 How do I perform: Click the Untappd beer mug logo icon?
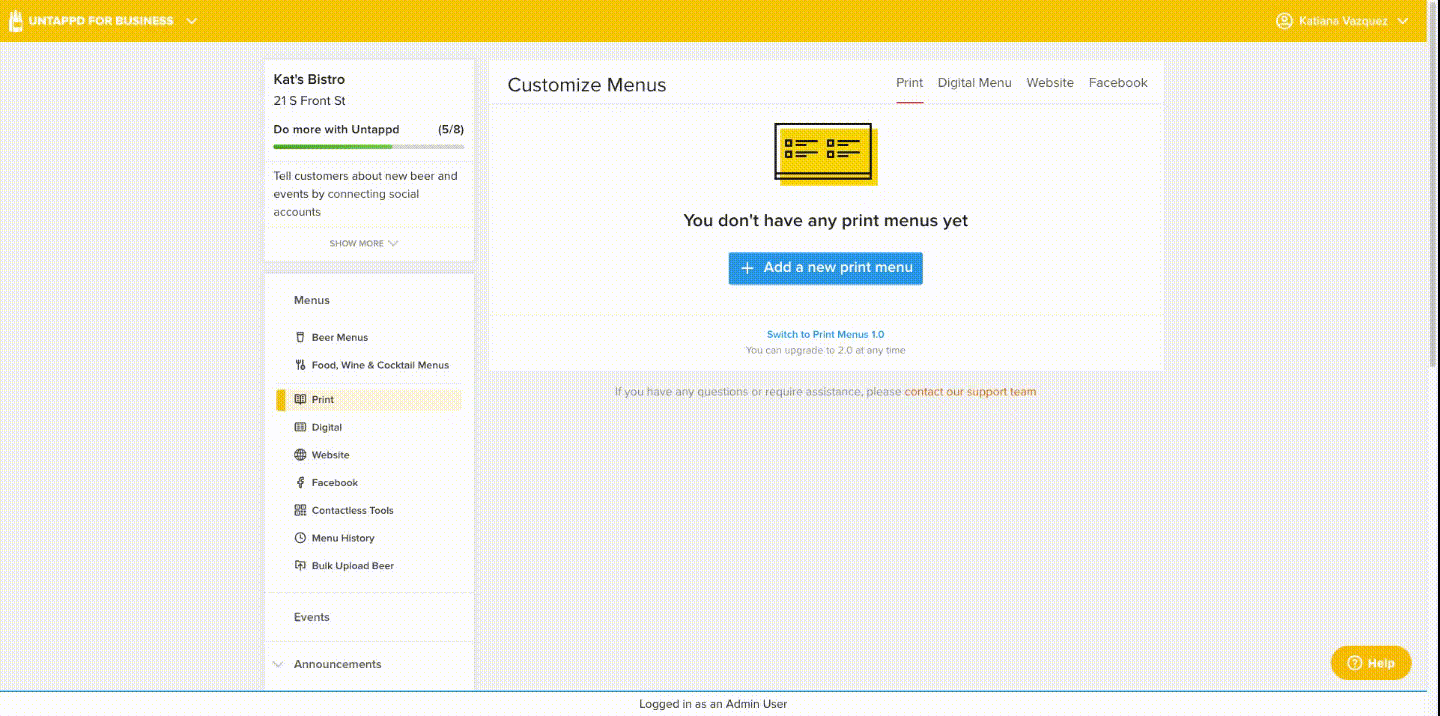[x=15, y=20]
